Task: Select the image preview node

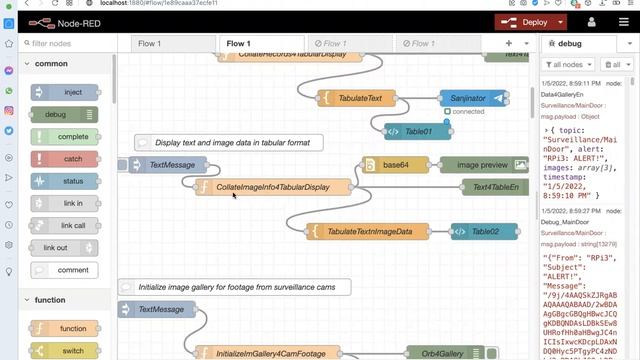Action: click(484, 165)
